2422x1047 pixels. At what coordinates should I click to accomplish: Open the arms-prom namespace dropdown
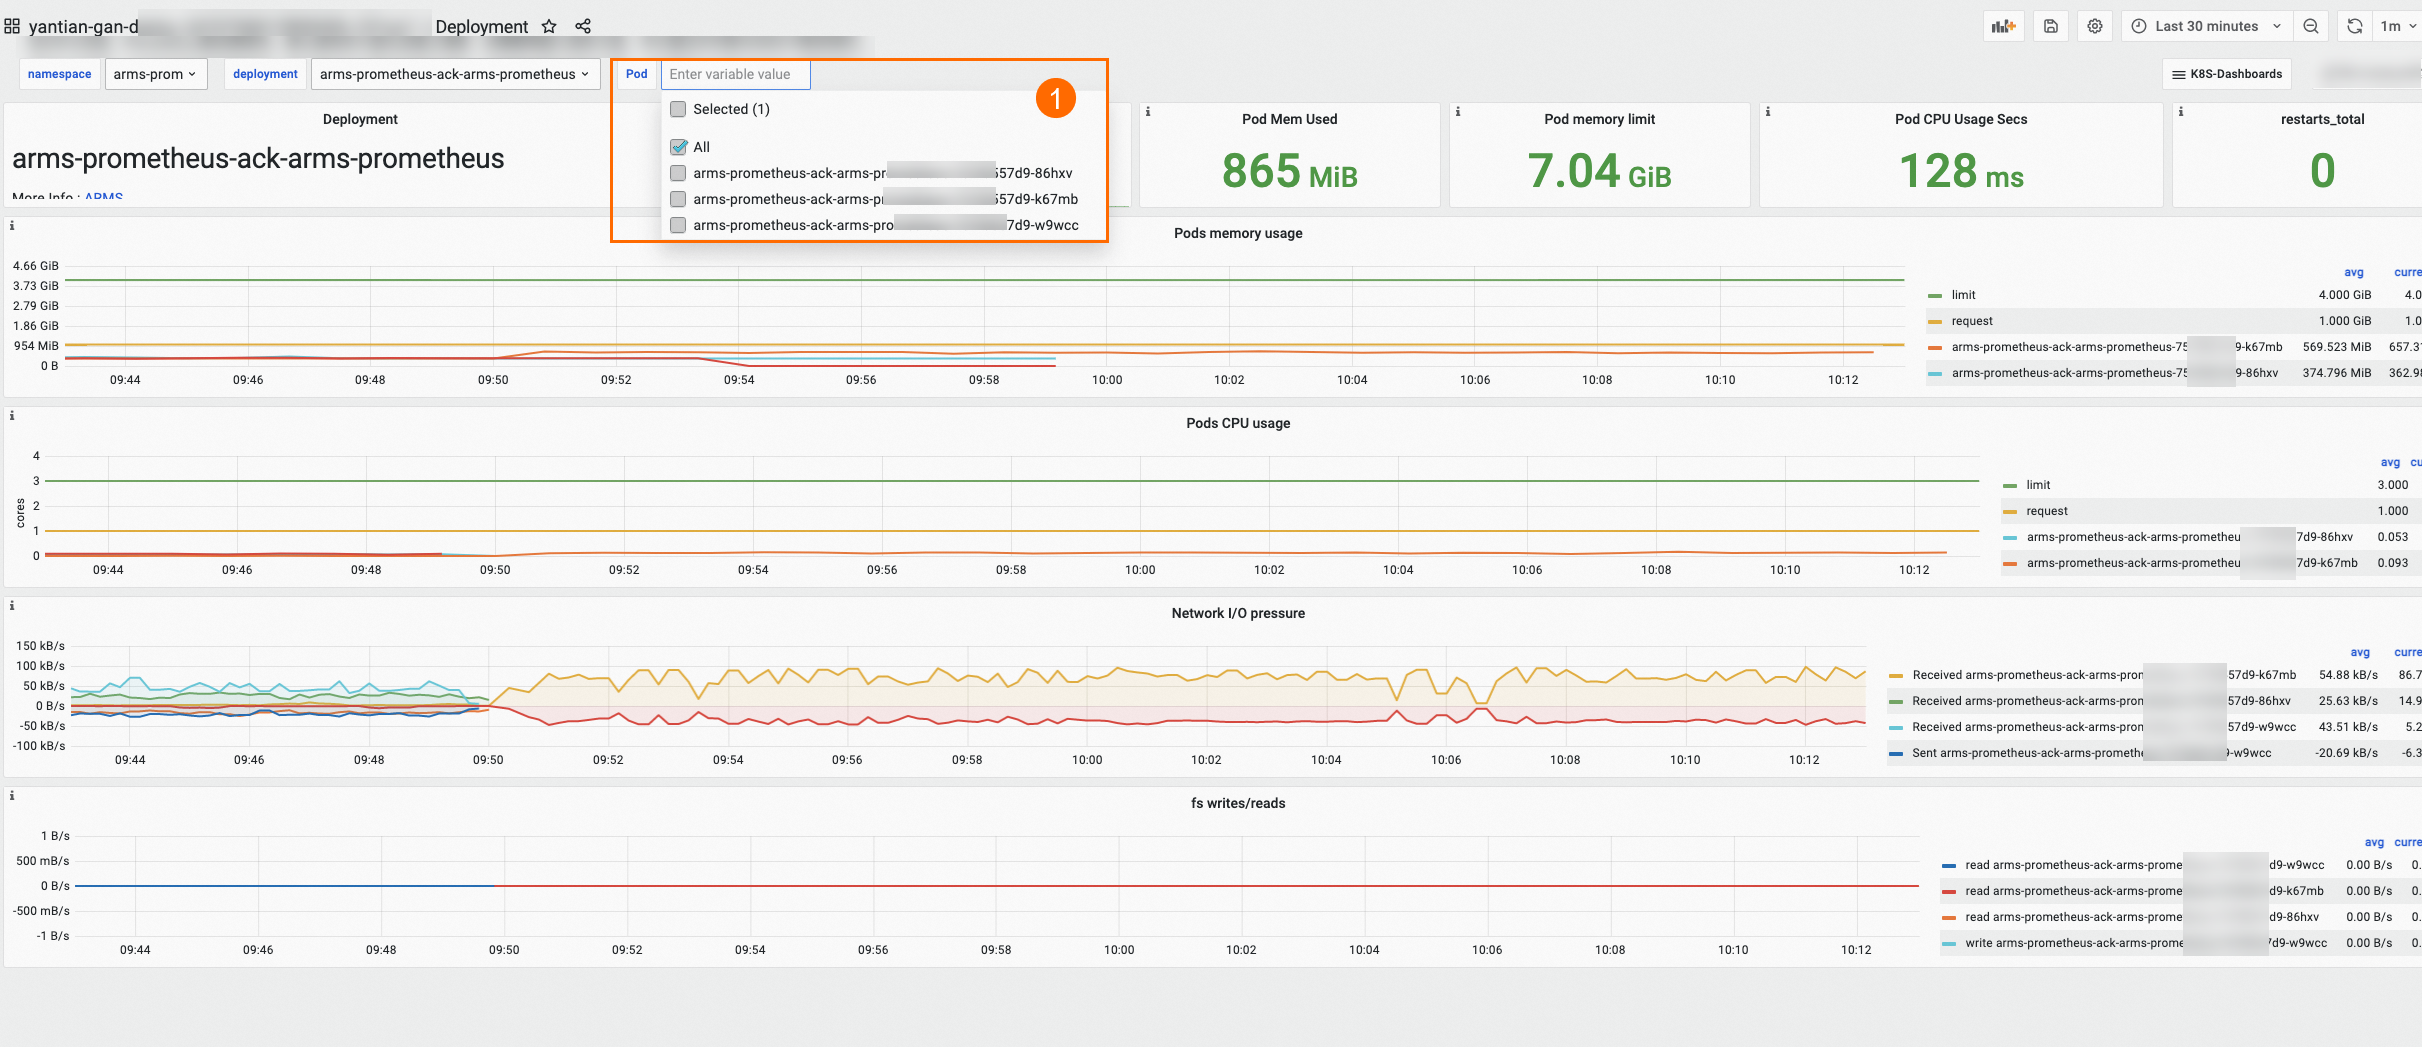click(156, 73)
